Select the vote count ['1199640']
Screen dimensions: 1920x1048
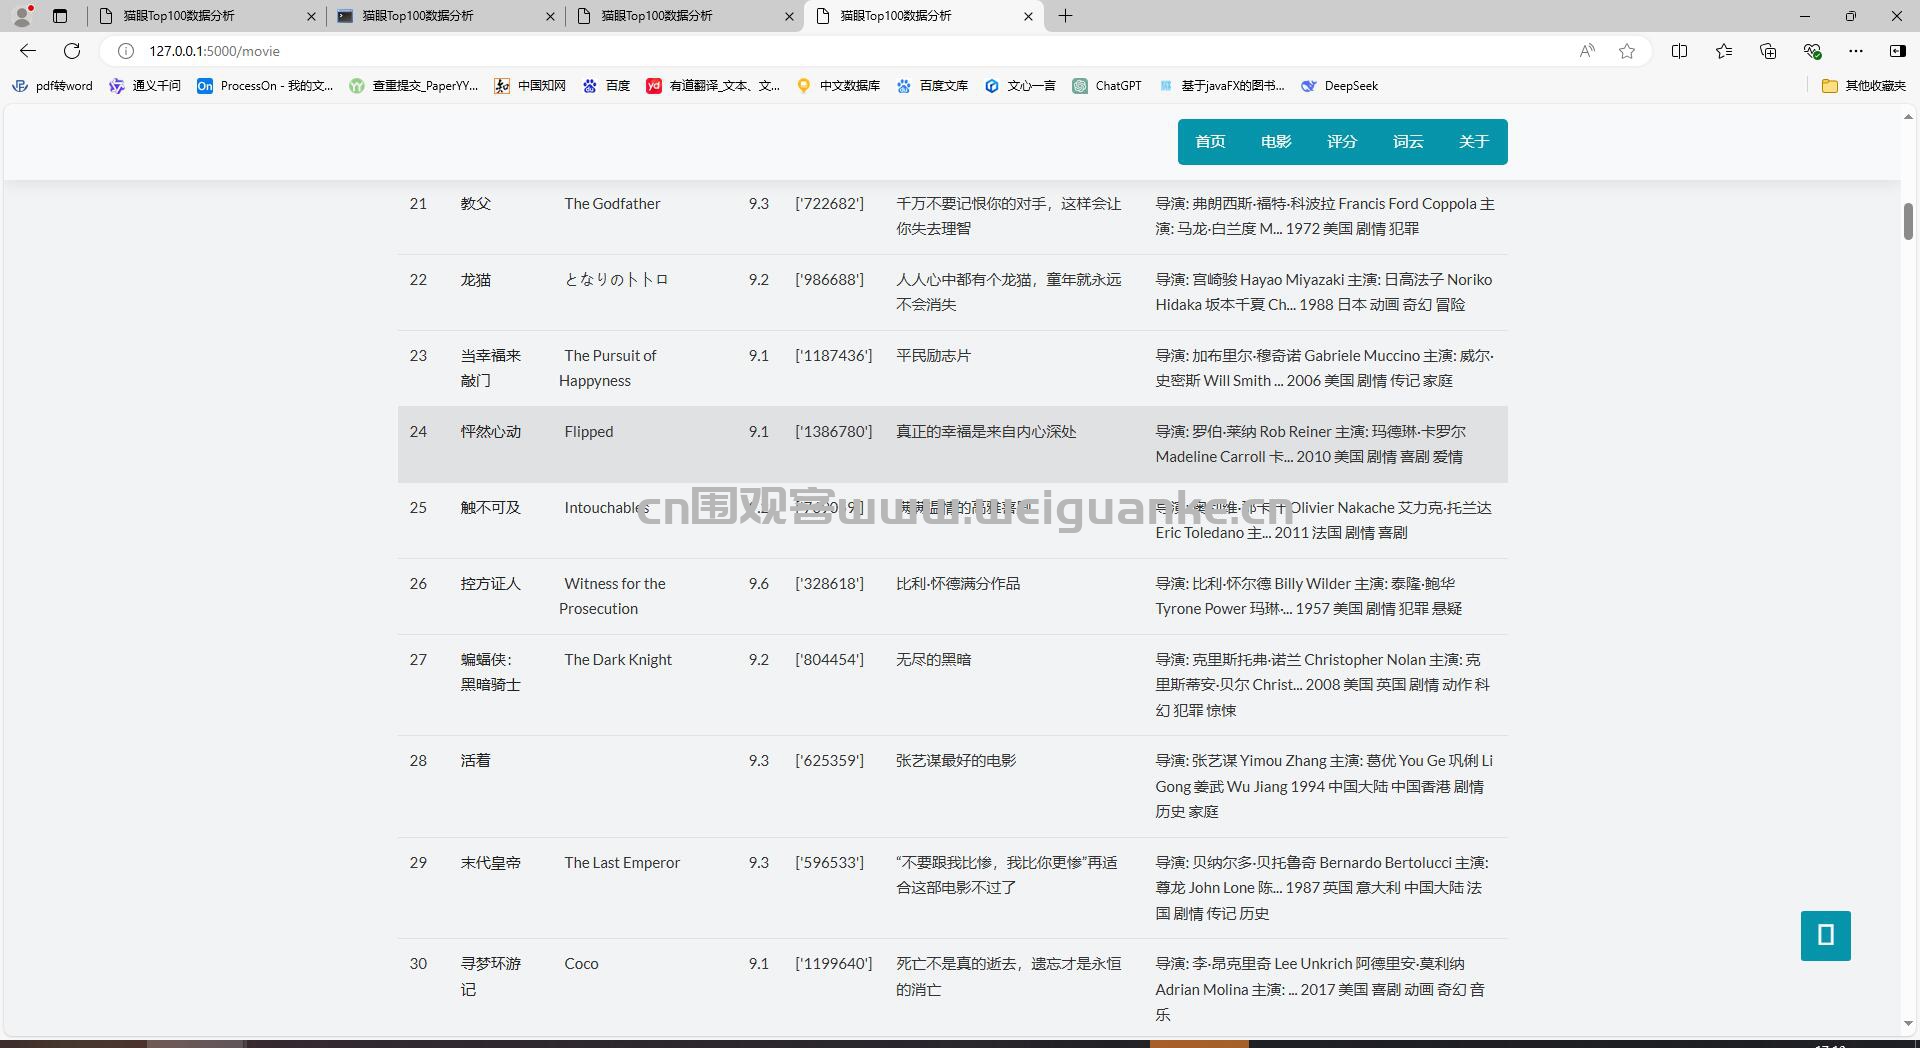point(834,964)
